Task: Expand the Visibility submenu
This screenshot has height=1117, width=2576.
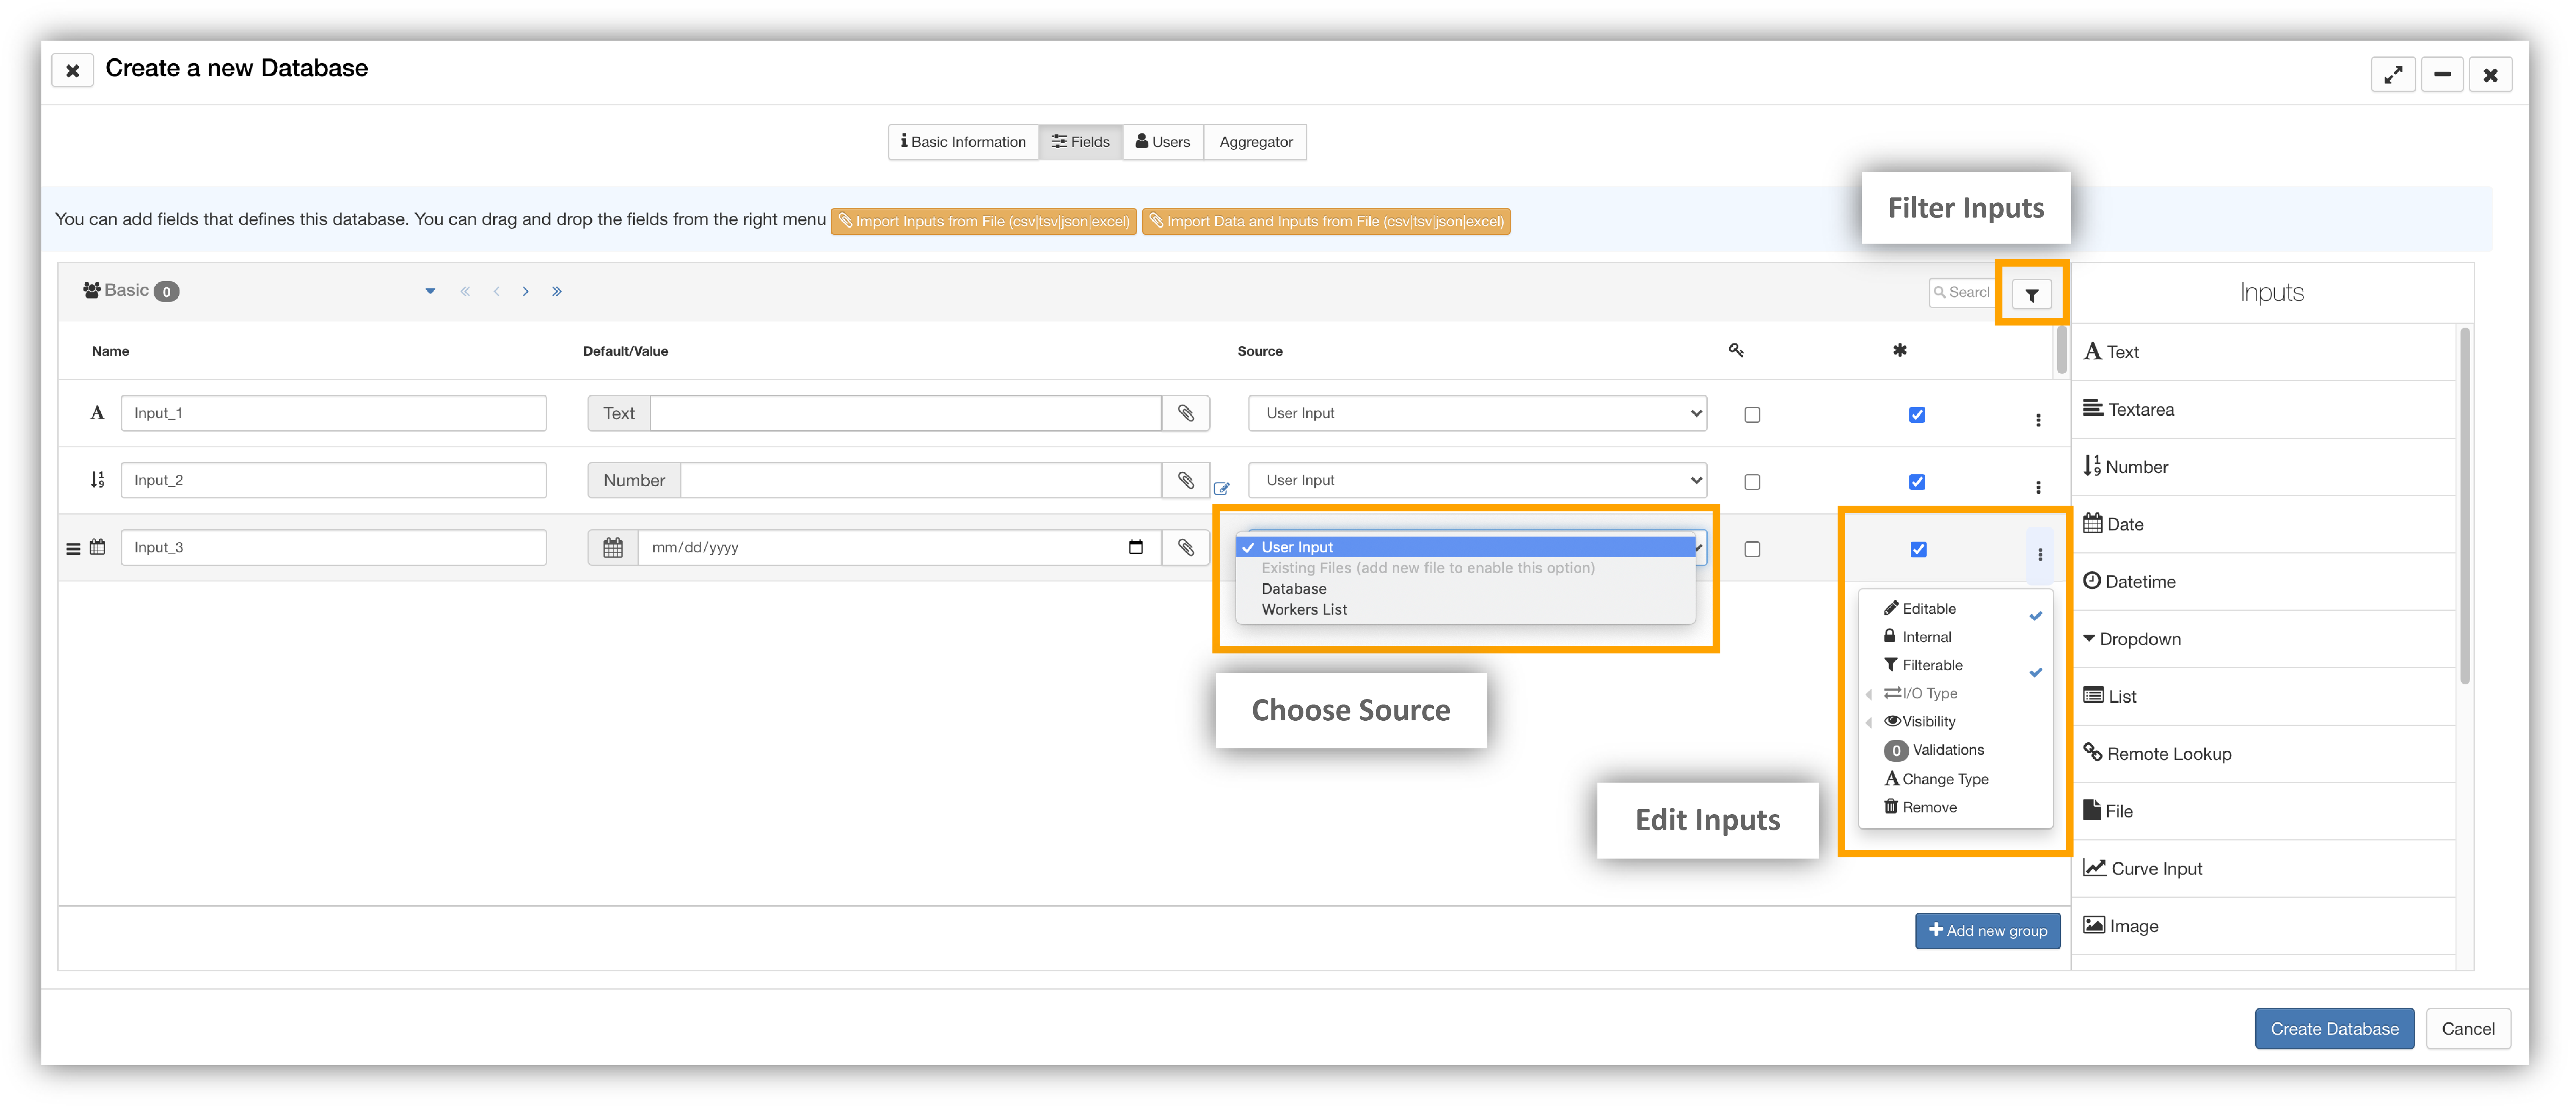Action: click(x=1957, y=722)
